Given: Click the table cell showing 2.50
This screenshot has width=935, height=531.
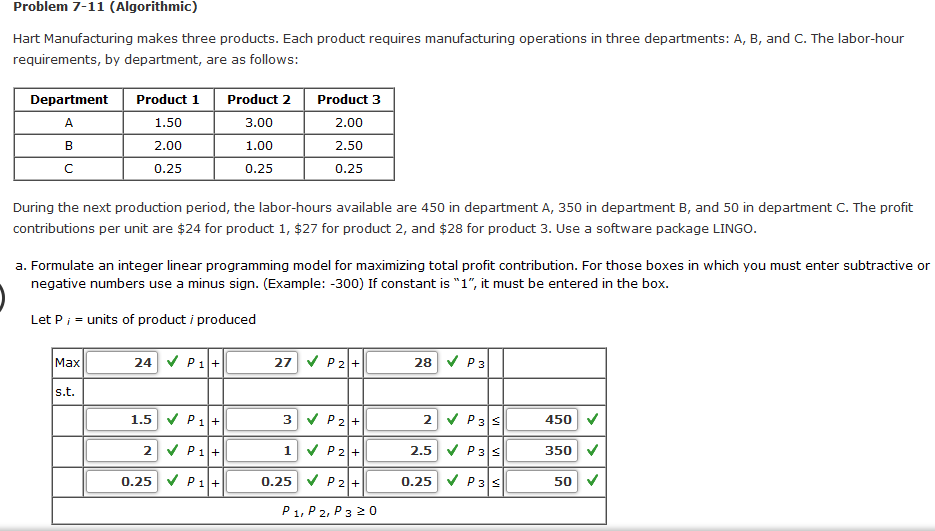Looking at the screenshot, I should pyautogui.click(x=349, y=146).
